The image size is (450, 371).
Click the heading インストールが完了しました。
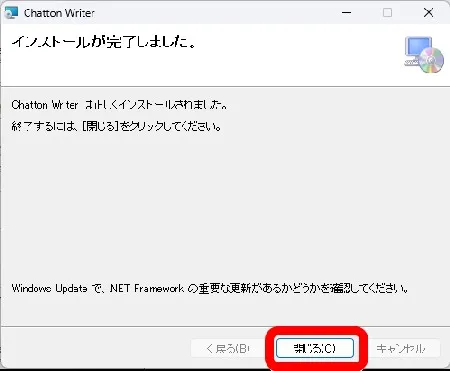point(104,42)
